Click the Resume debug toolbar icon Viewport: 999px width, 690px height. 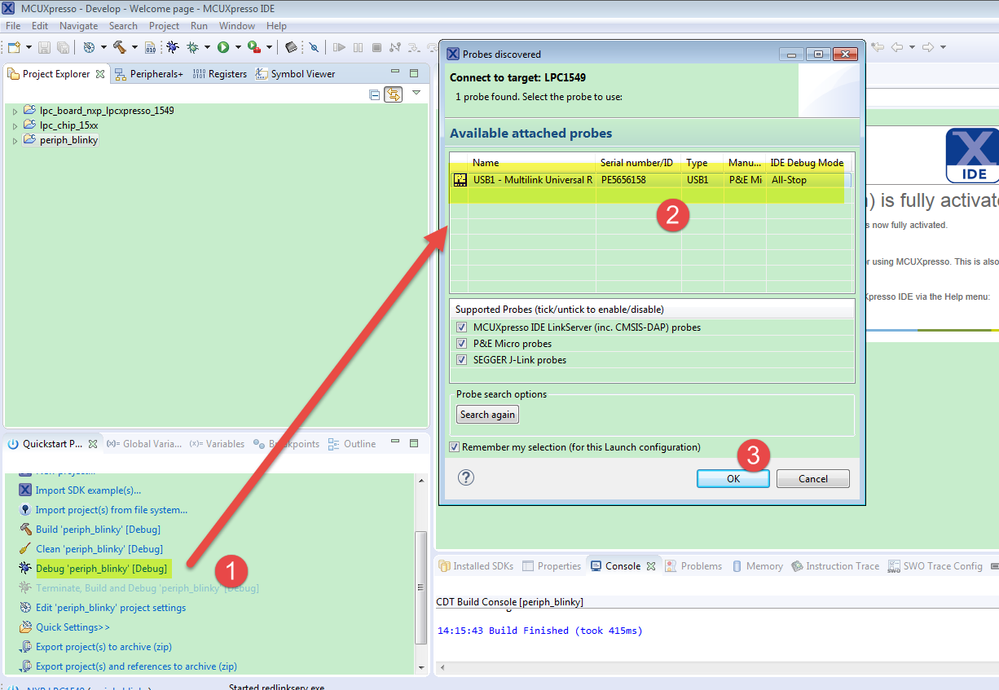coord(339,47)
